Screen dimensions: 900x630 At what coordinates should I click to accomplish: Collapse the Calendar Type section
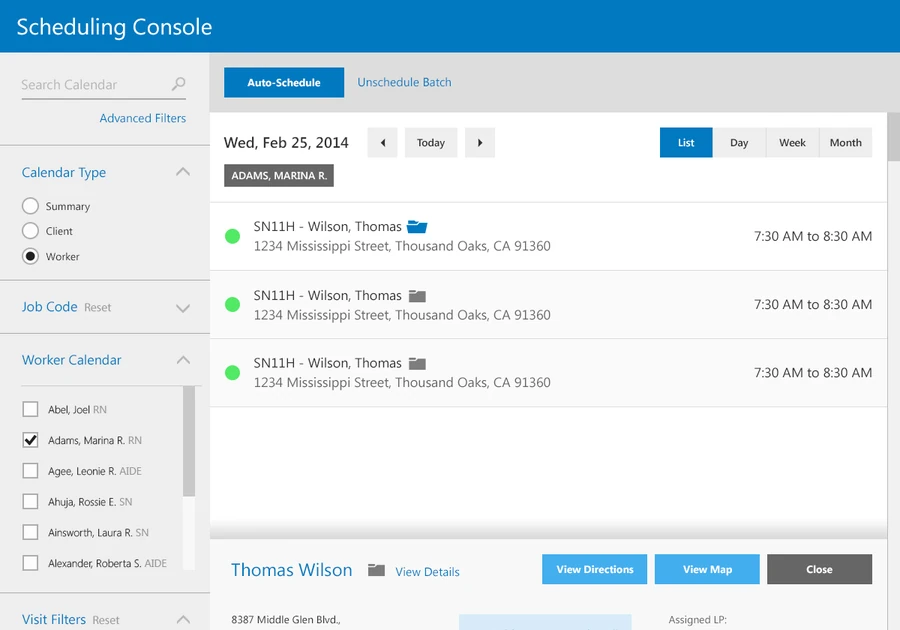click(x=183, y=172)
